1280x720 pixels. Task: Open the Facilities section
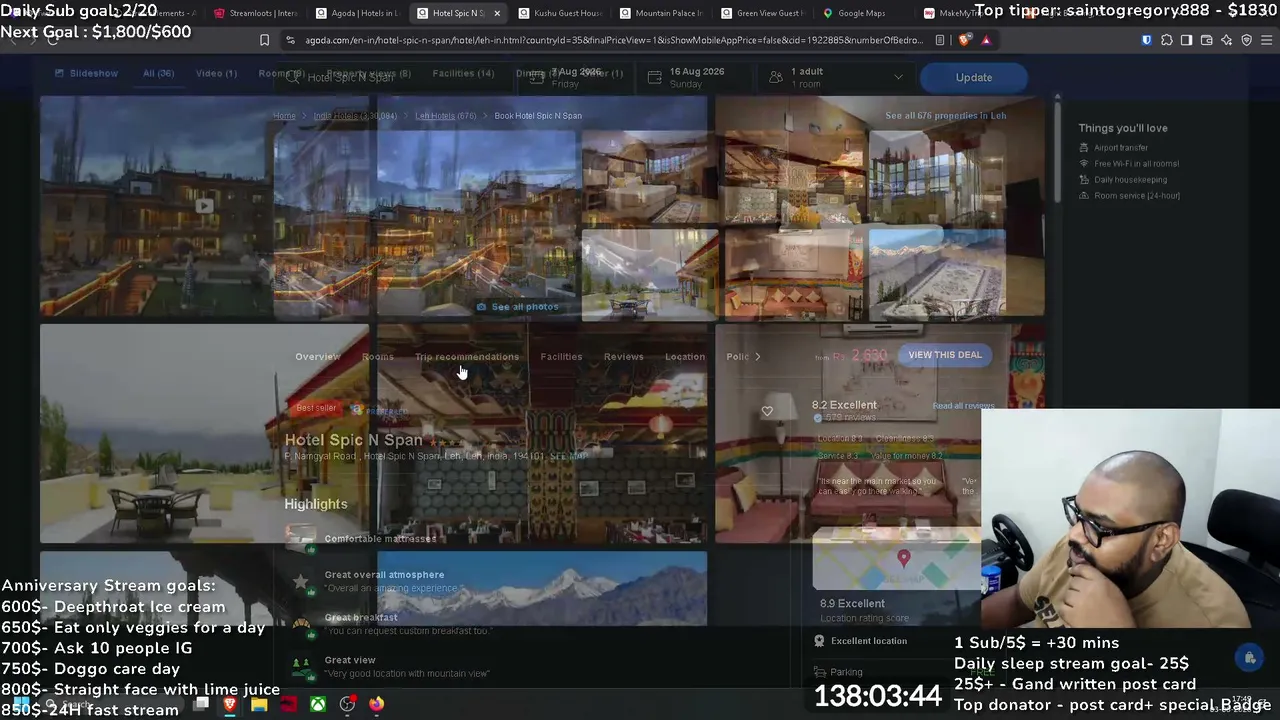[x=561, y=356]
